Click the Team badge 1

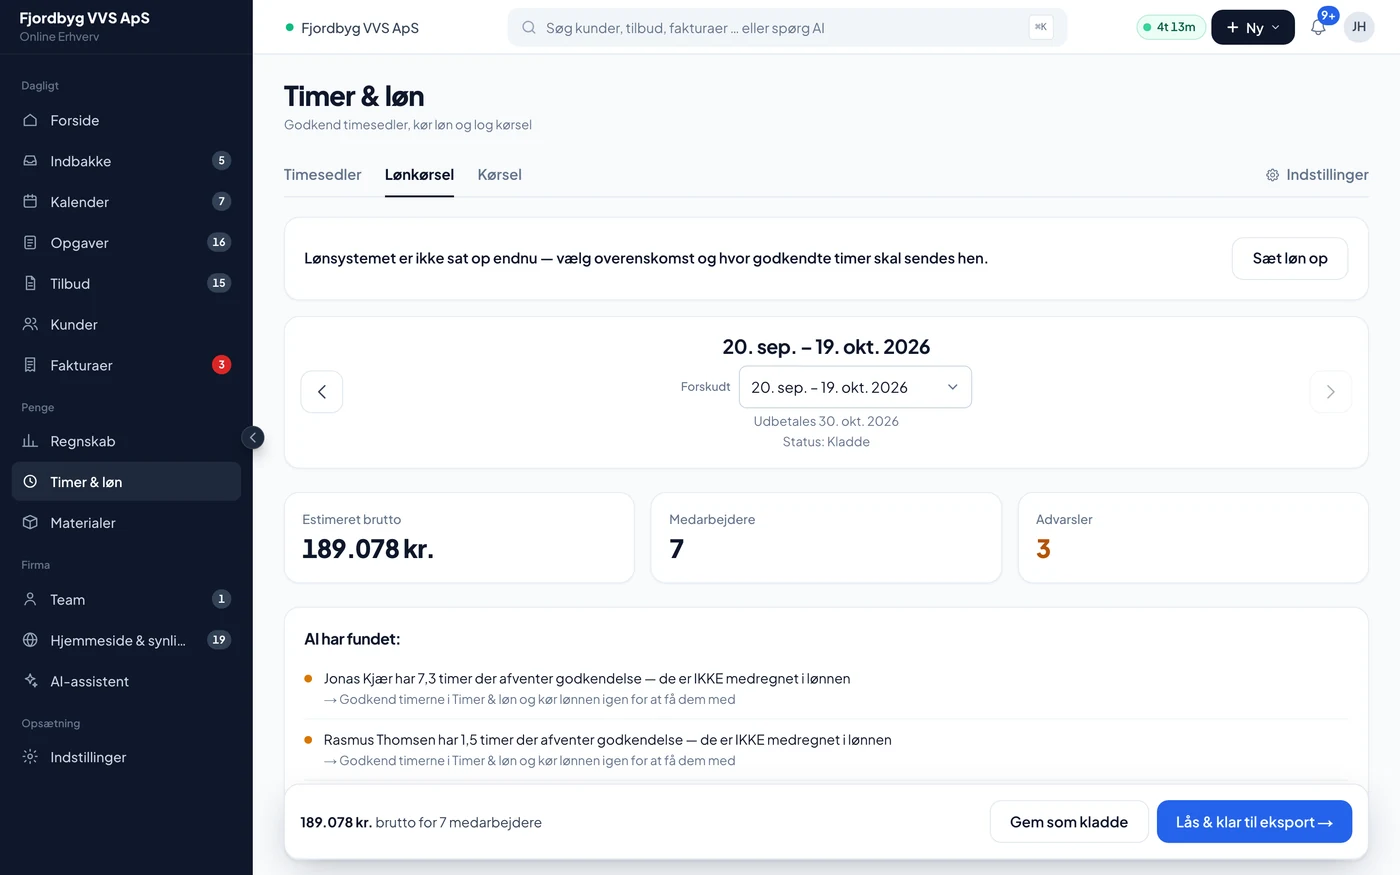221,599
